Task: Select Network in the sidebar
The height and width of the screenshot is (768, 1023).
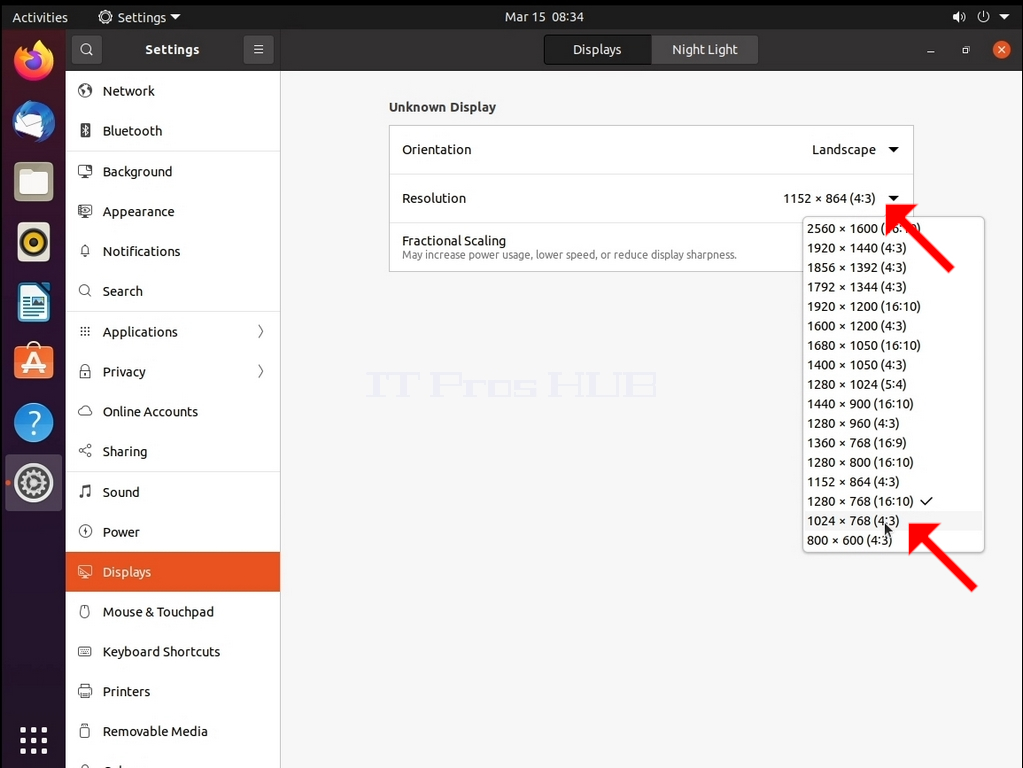Action: click(x=173, y=91)
